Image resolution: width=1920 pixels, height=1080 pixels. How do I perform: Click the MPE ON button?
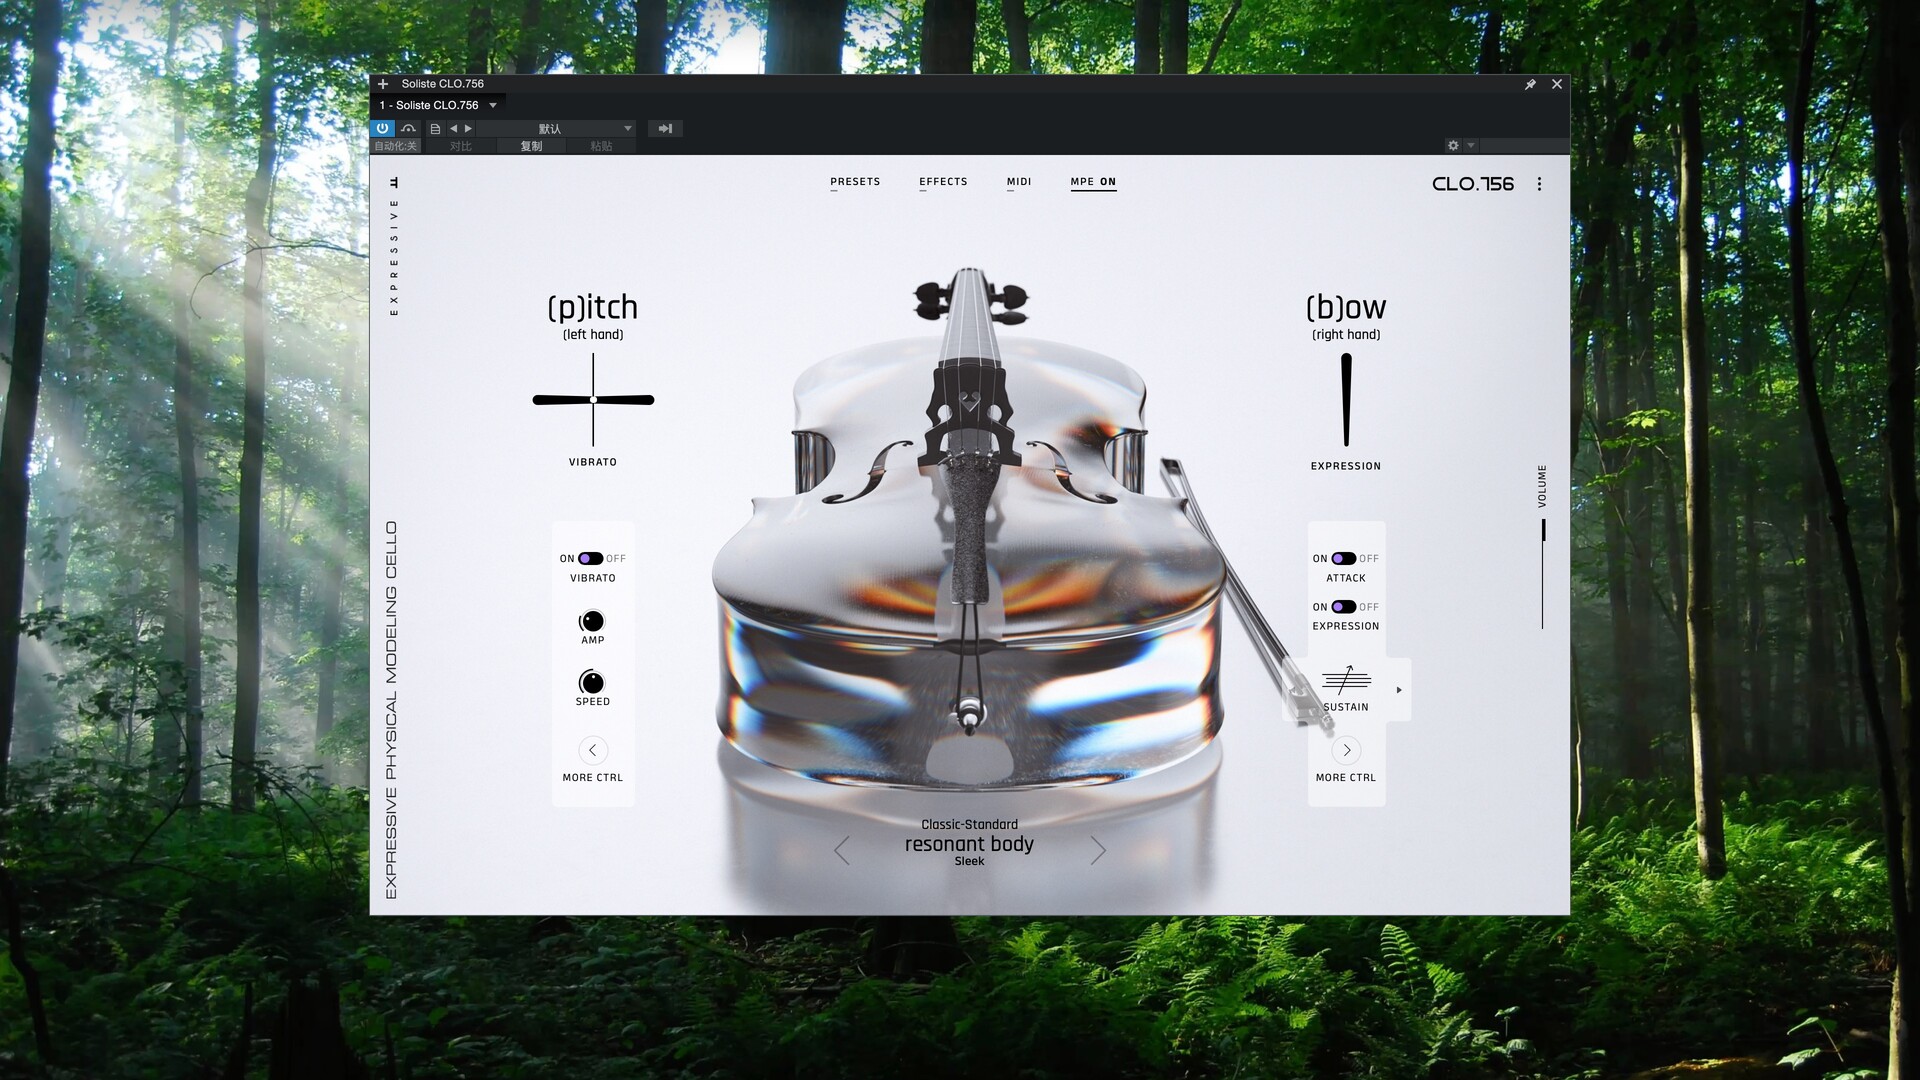click(1093, 182)
